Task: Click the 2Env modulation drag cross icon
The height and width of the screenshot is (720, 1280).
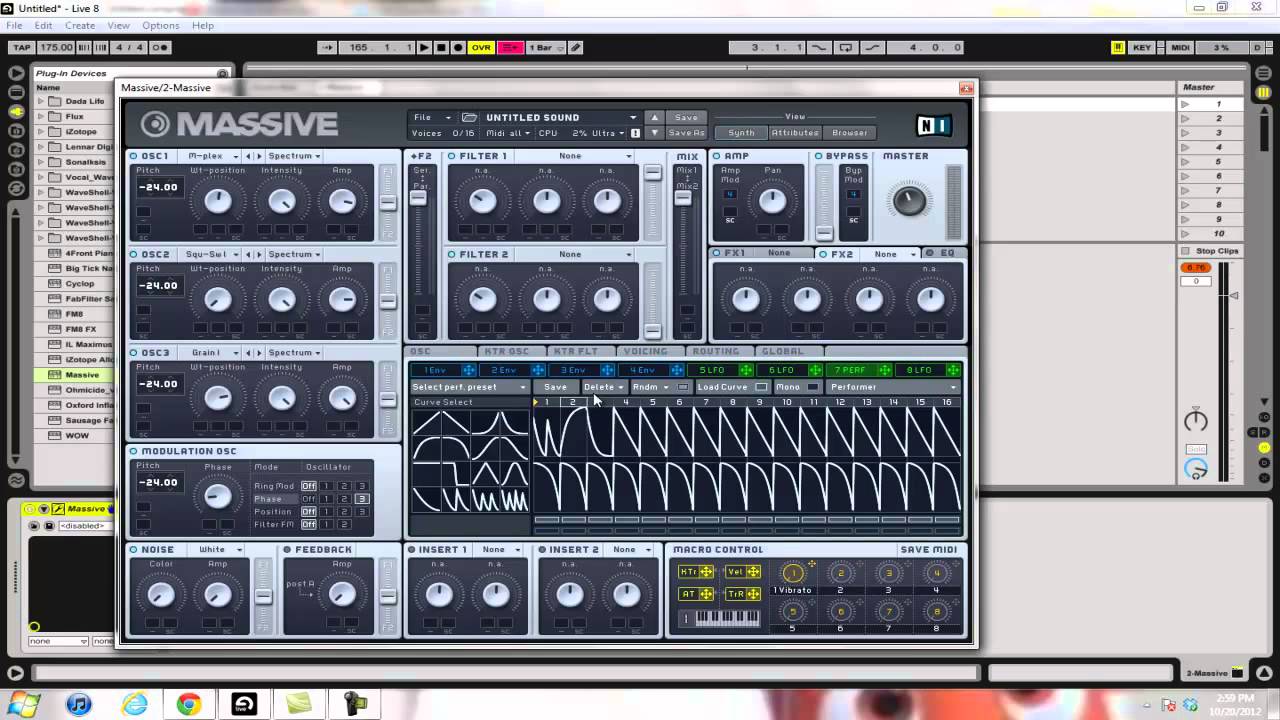Action: coord(539,370)
